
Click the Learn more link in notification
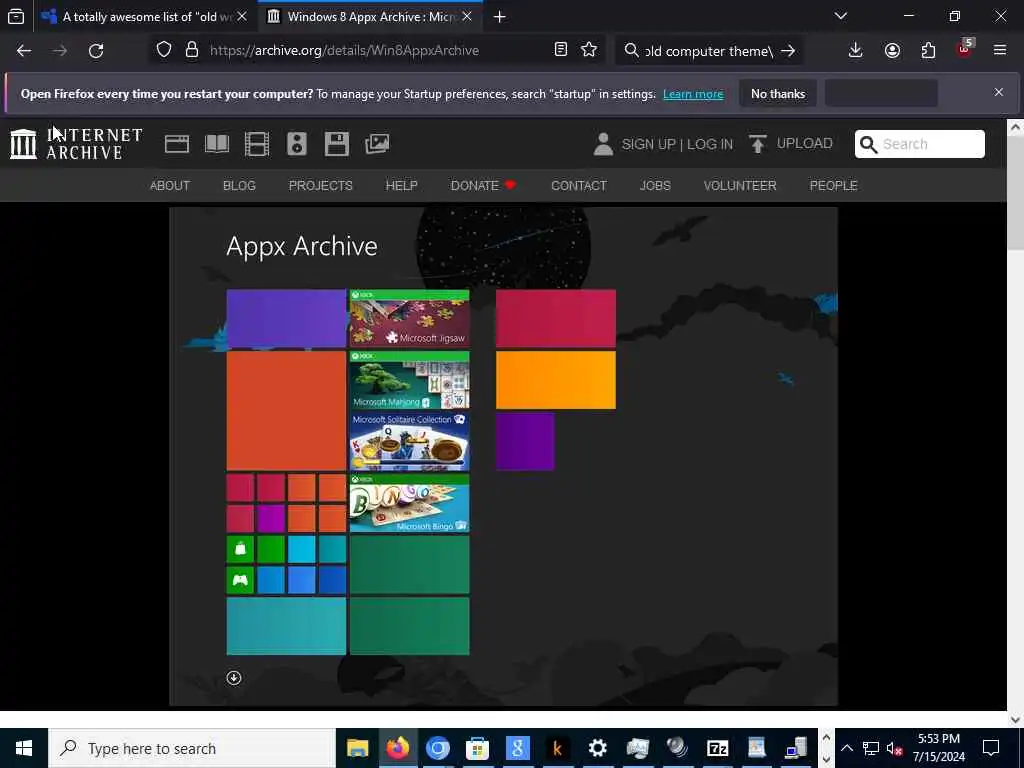[693, 94]
